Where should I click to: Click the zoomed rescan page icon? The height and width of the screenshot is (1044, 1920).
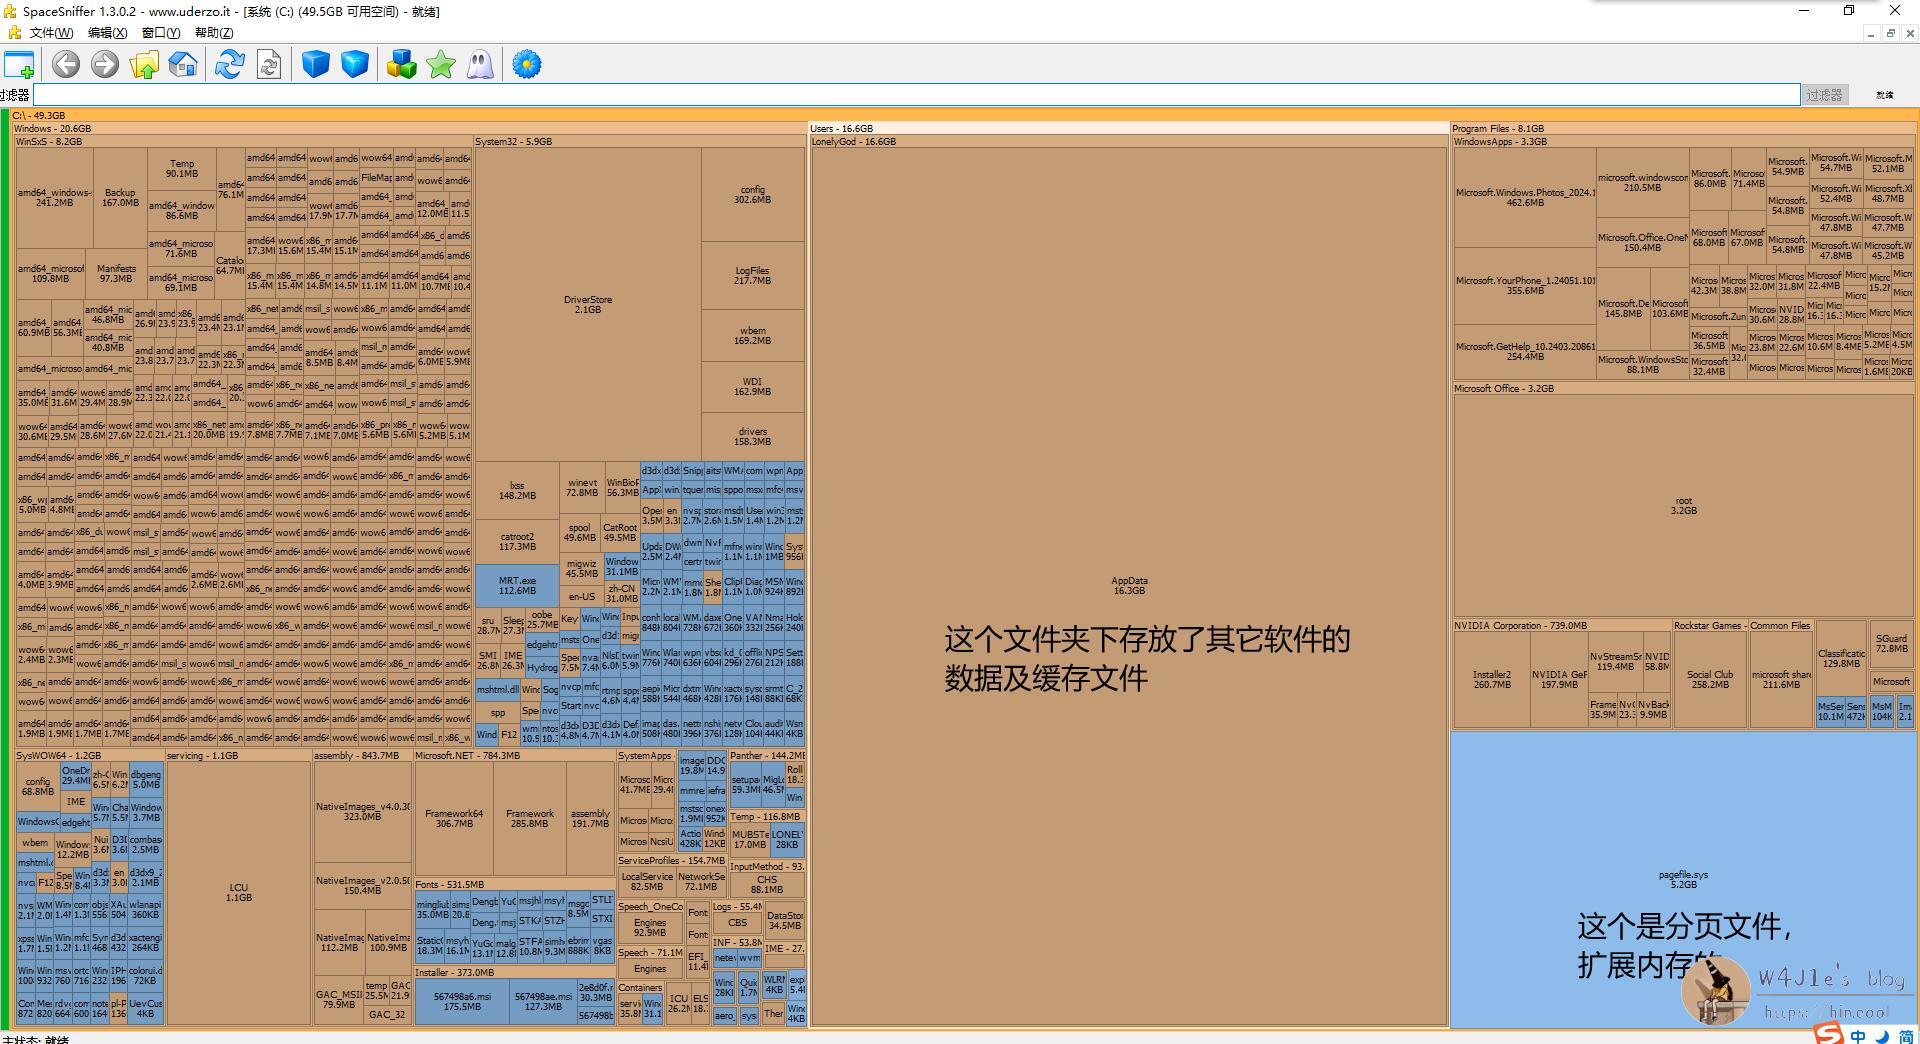click(x=269, y=65)
